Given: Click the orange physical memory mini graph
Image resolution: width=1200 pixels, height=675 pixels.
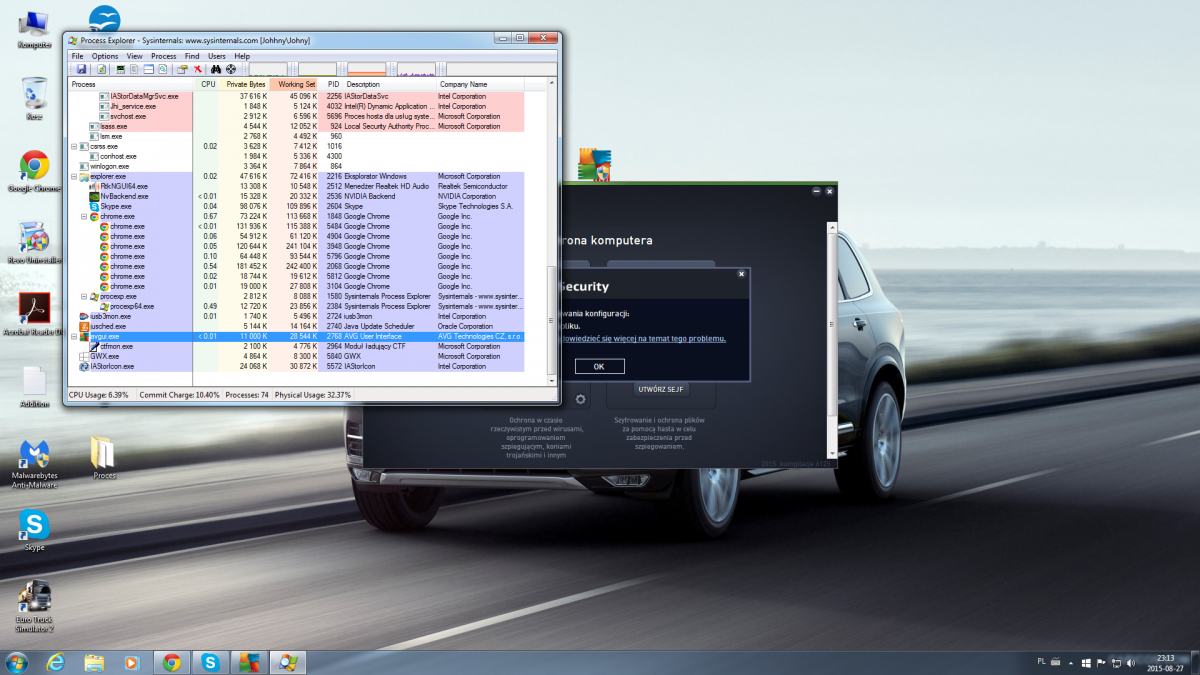Looking at the screenshot, I should pos(367,69).
